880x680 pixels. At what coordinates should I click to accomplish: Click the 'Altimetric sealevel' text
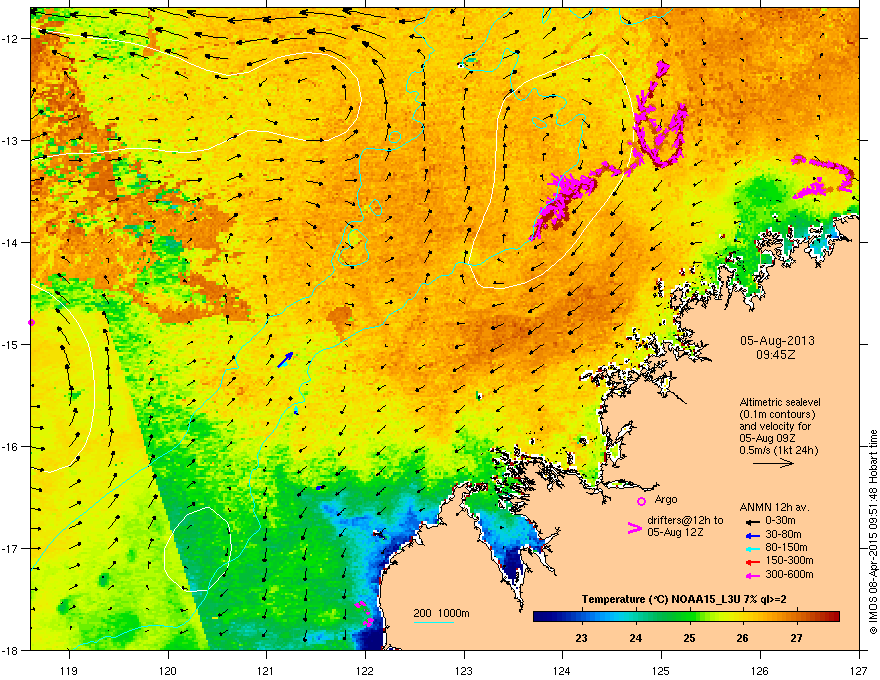click(x=780, y=402)
